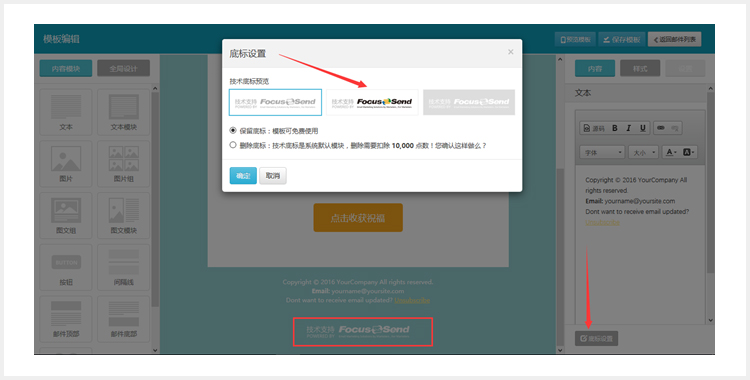Click the 预览模板 preview template button
Screen dimensions: 750x380
[x=575, y=39]
